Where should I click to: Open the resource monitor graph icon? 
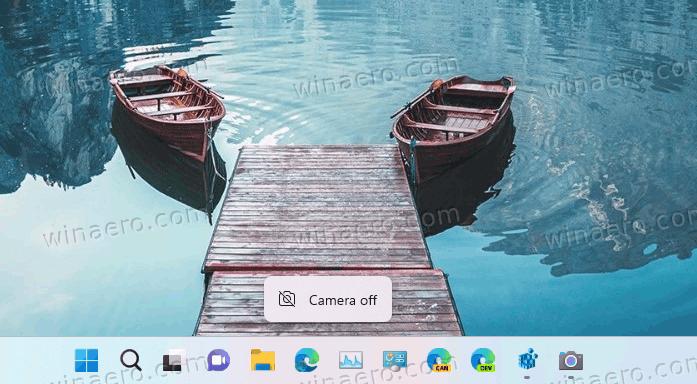[x=351, y=360]
